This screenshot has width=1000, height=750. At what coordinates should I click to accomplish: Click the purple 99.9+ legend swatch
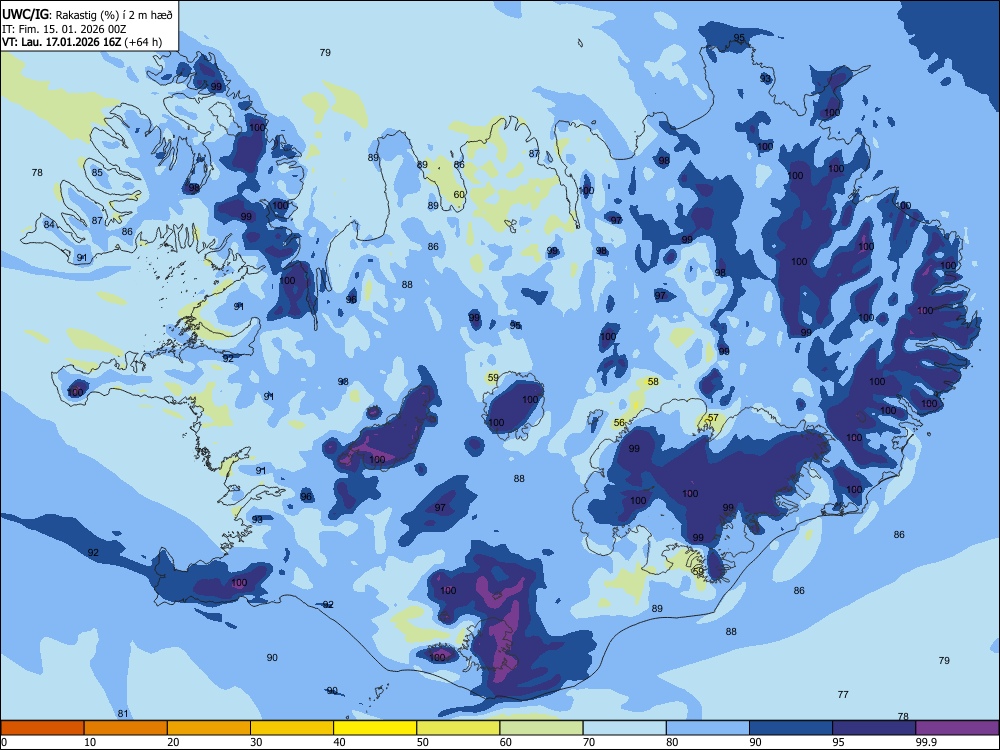click(x=957, y=728)
